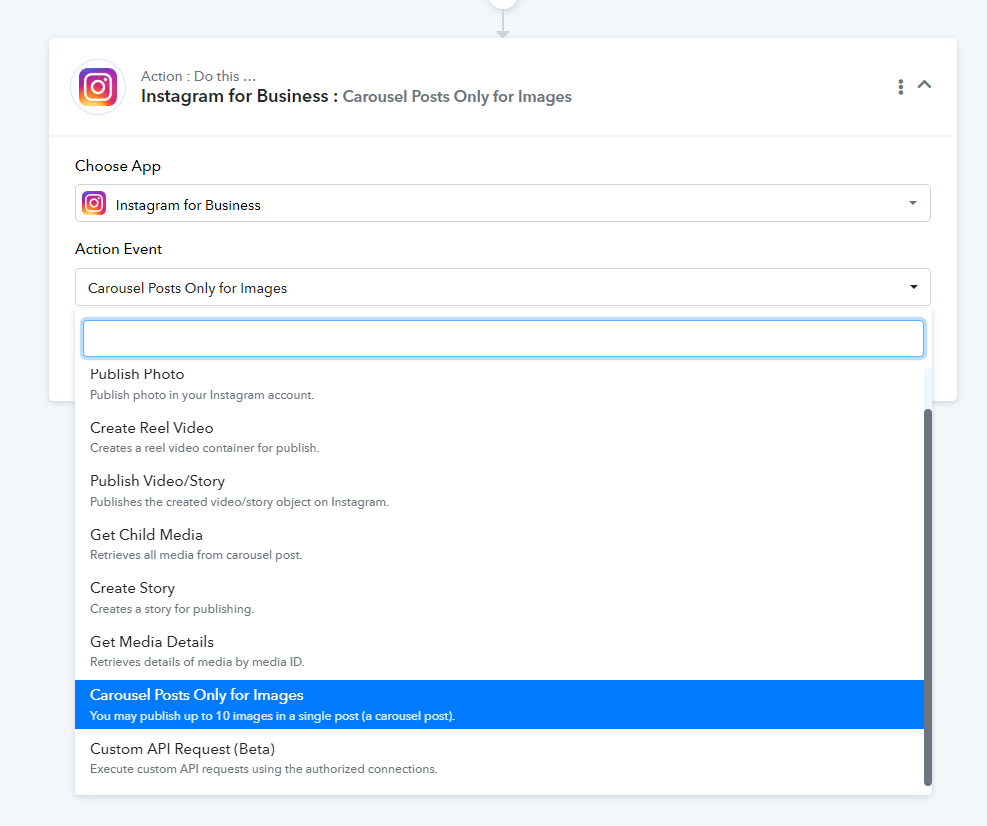Image resolution: width=987 pixels, height=826 pixels.
Task: Choose the Publish Video/Story option
Action: 499,491
